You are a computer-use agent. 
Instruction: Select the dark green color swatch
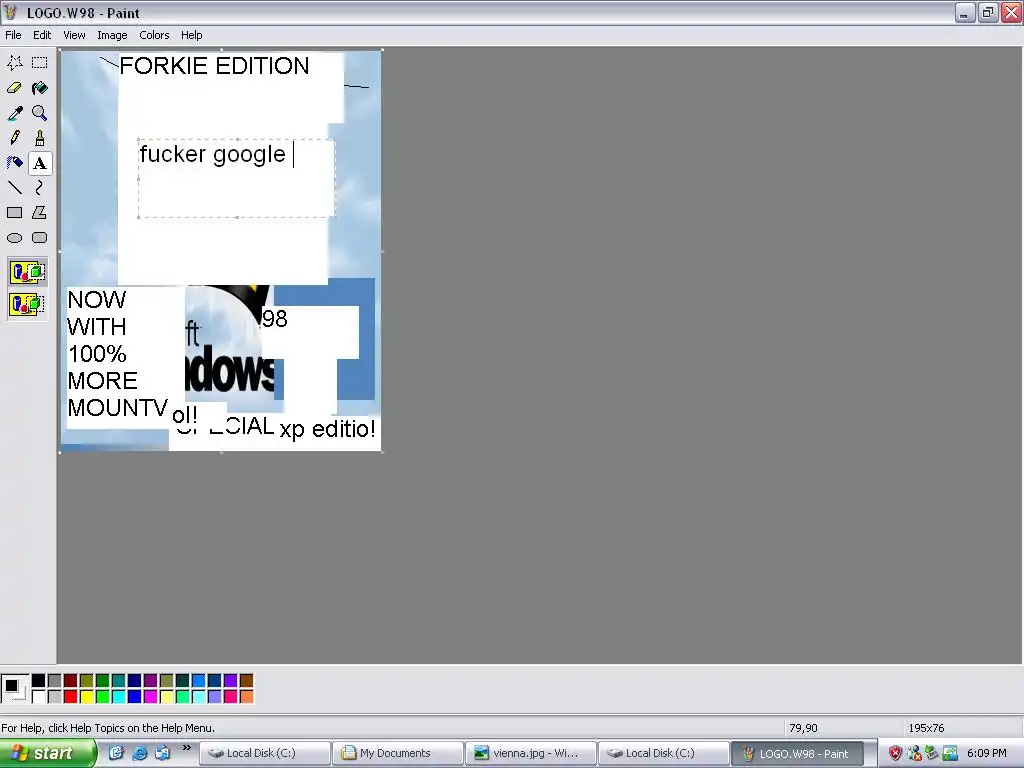103,681
